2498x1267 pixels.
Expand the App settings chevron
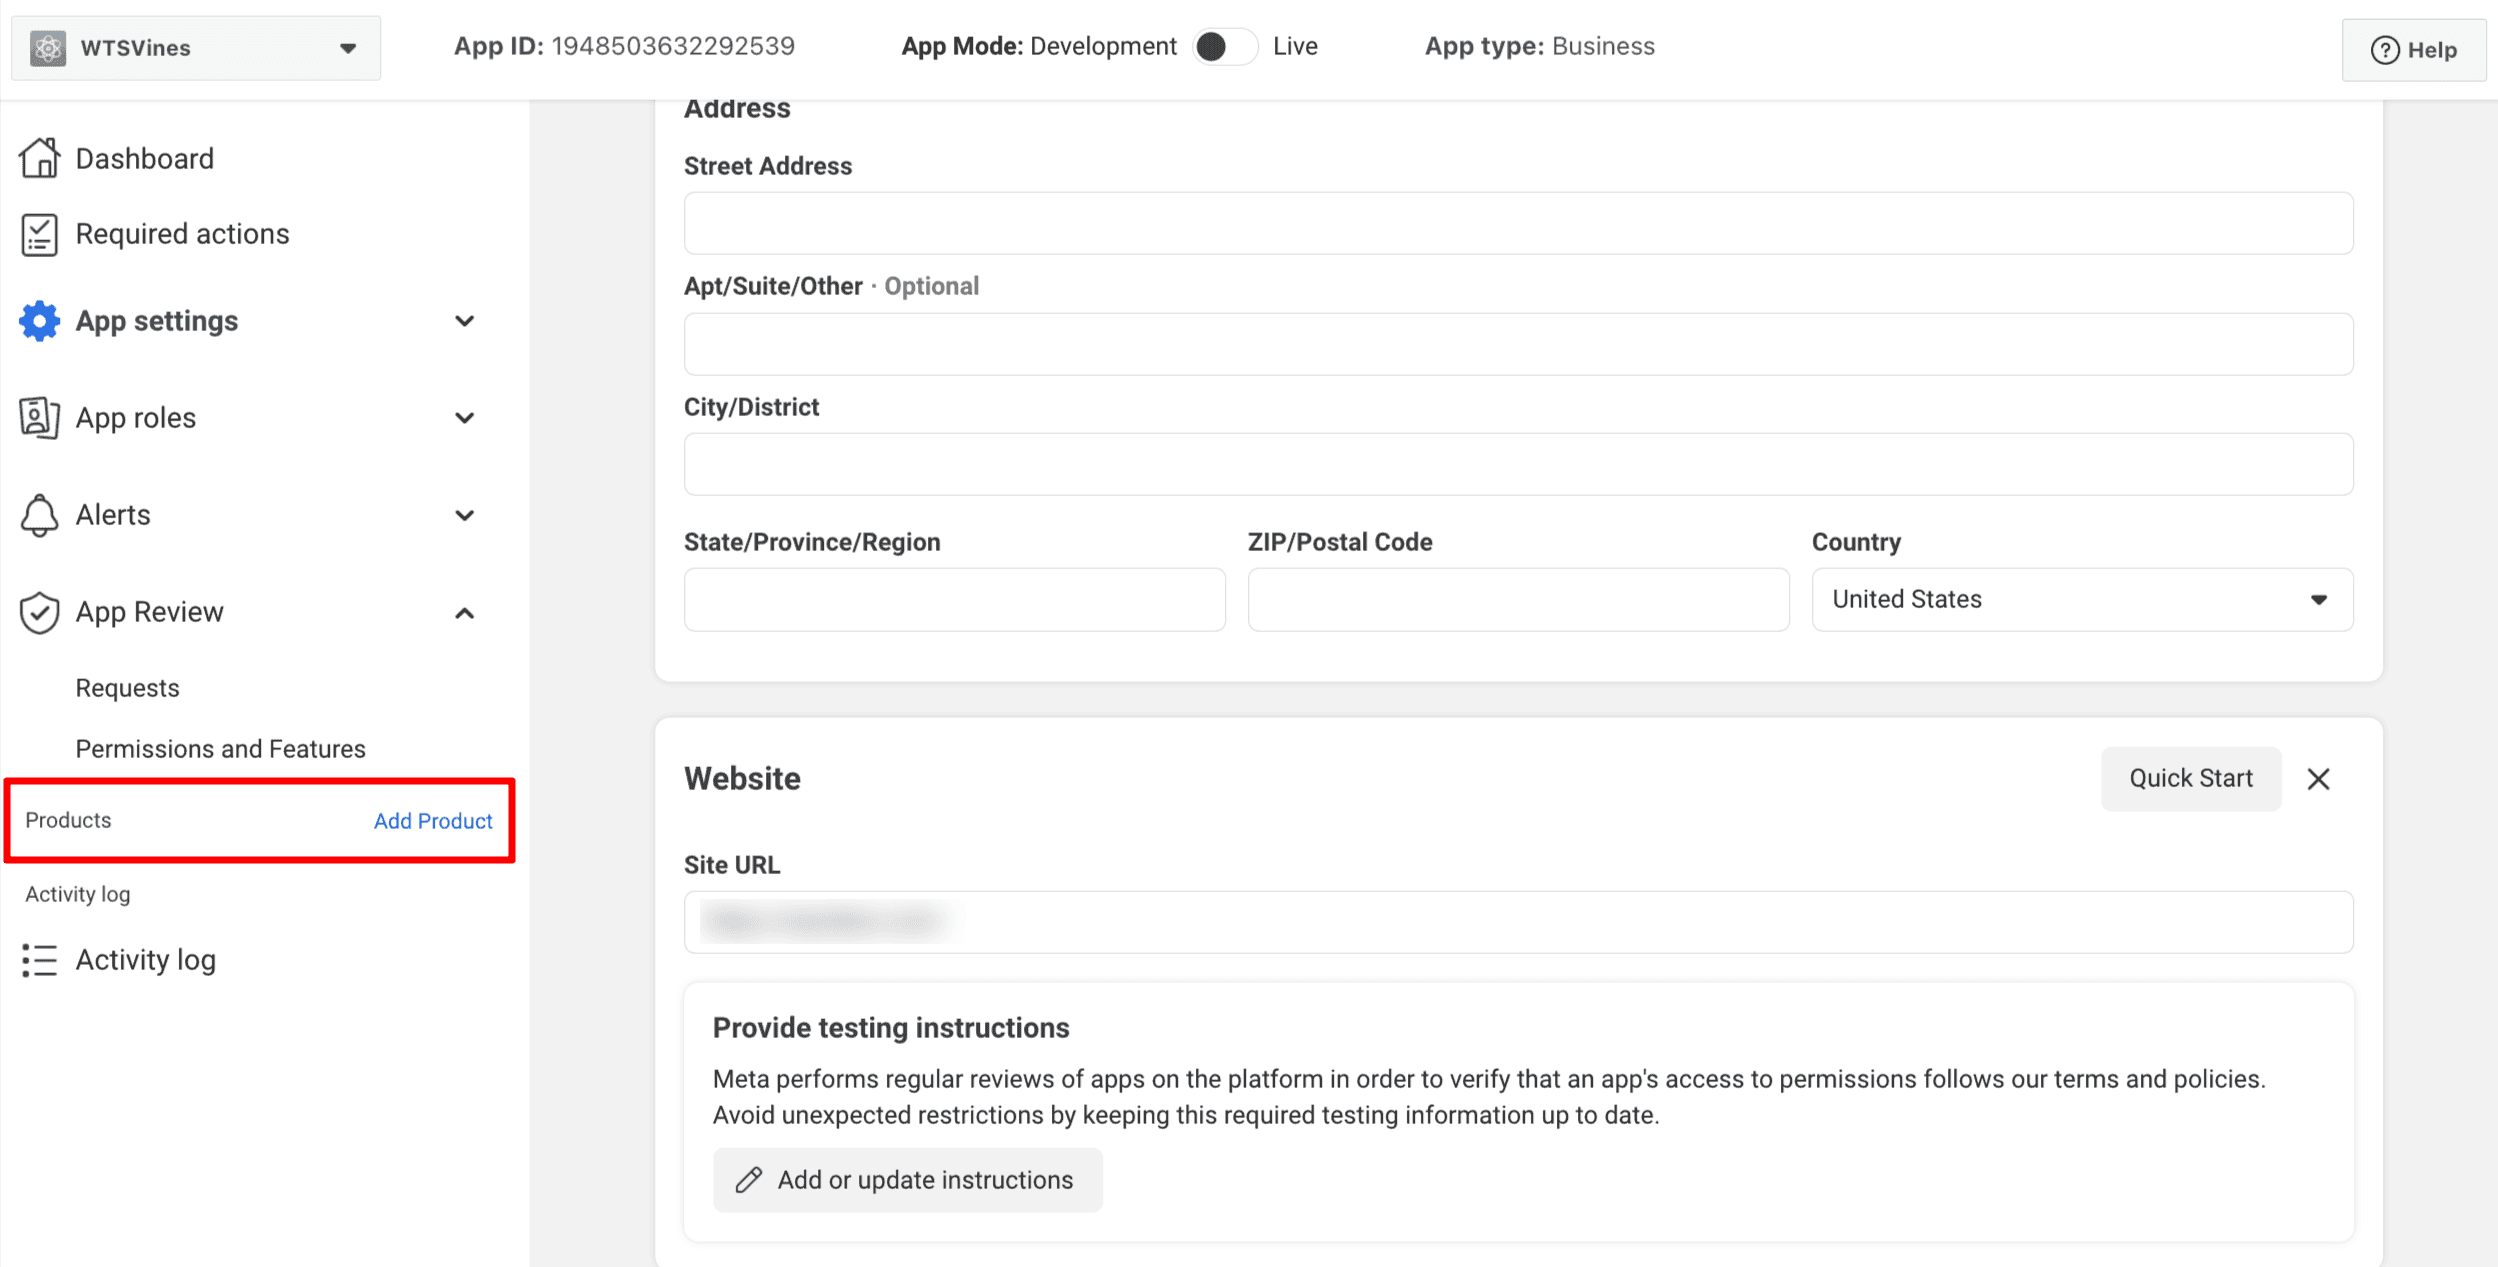(464, 321)
